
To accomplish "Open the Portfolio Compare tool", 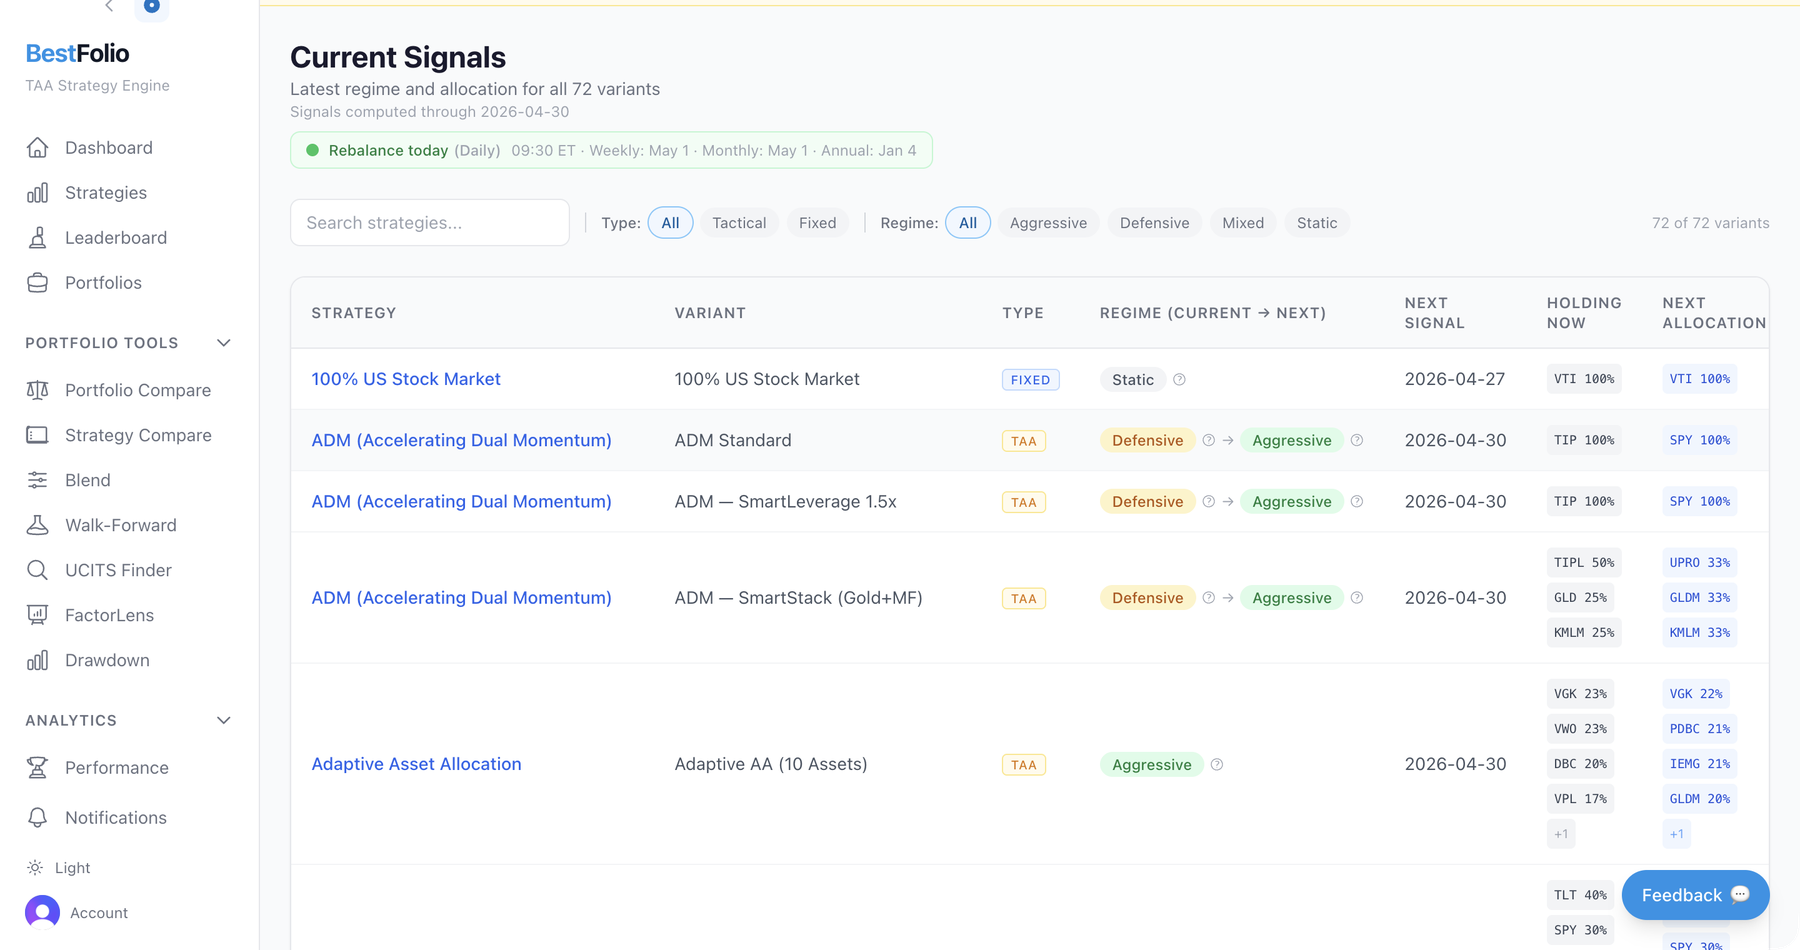I will pyautogui.click(x=137, y=390).
